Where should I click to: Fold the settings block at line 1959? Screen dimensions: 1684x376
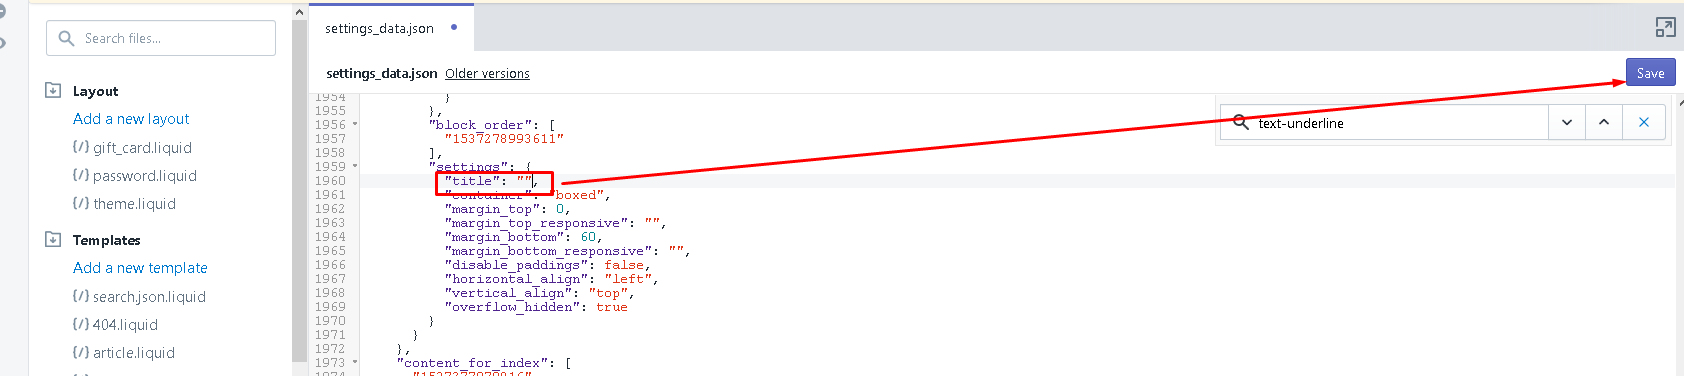(x=355, y=167)
